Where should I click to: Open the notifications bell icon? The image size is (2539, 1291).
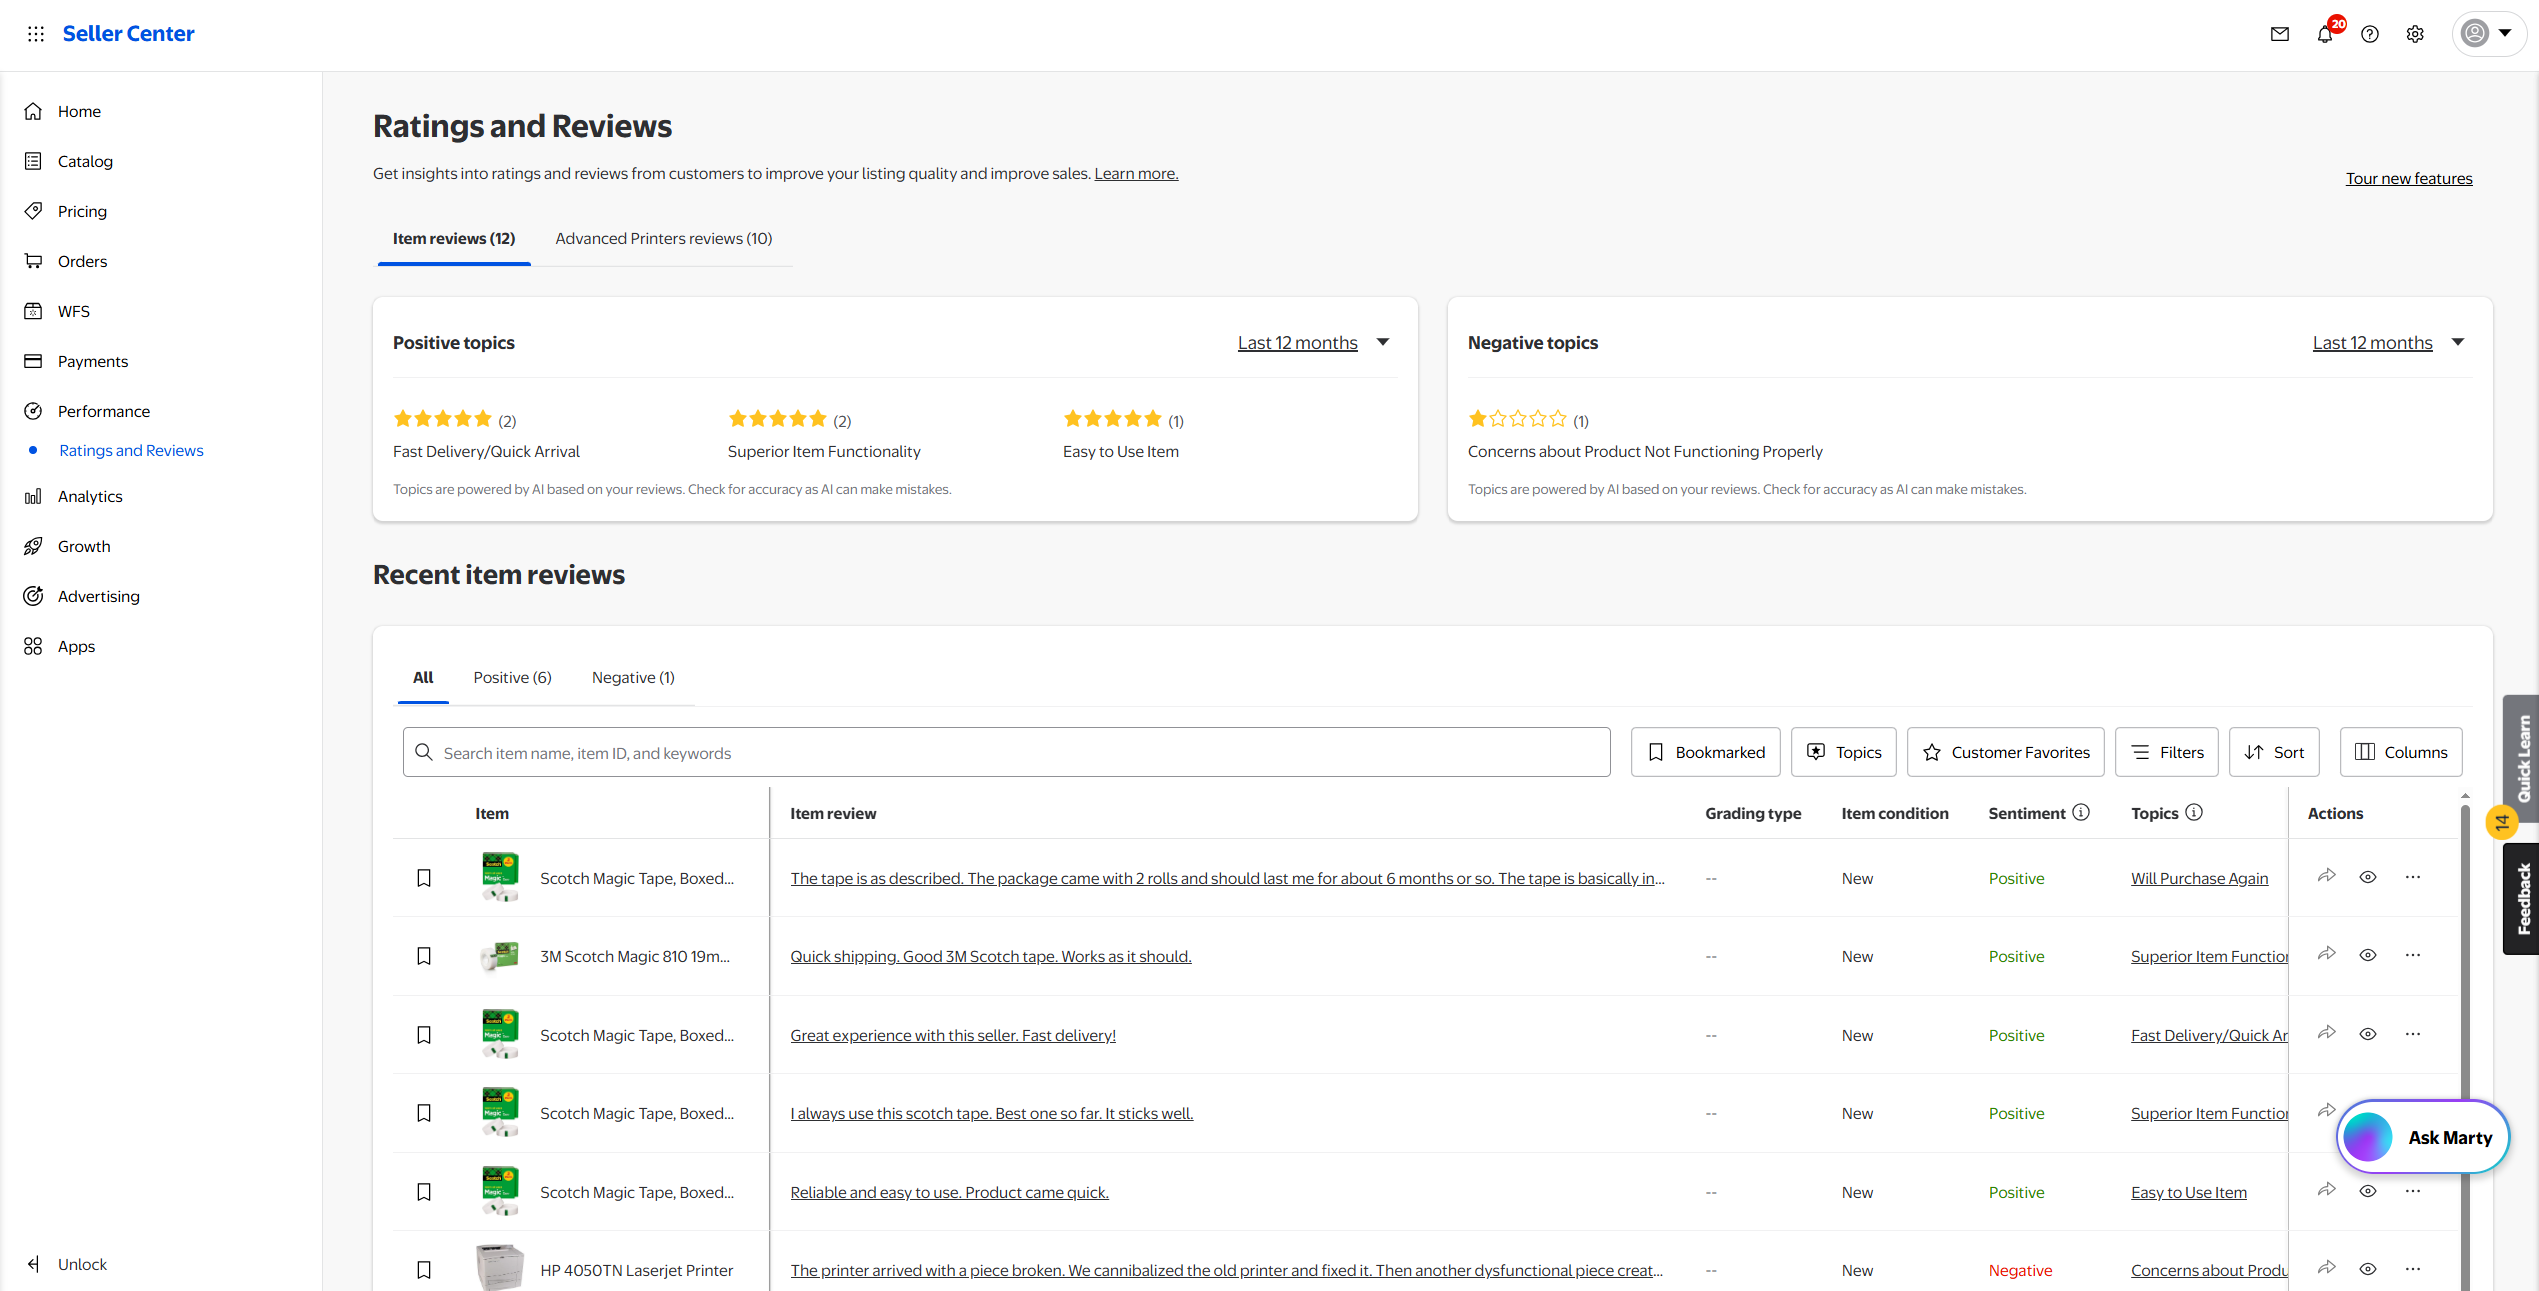[x=2325, y=34]
